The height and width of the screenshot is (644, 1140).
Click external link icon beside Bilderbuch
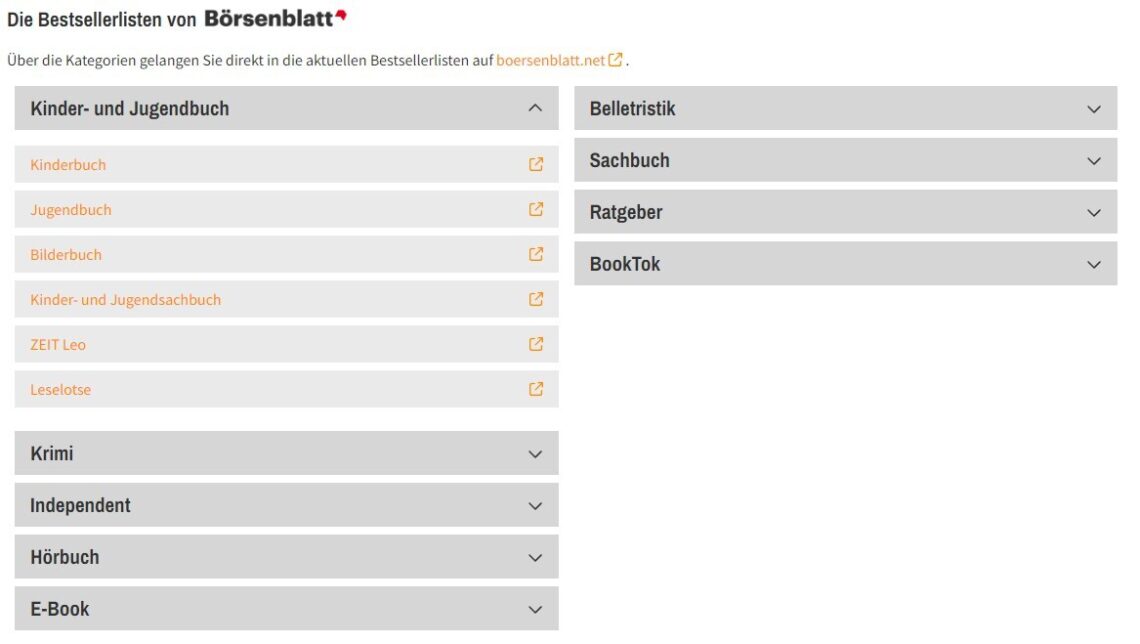tap(536, 255)
